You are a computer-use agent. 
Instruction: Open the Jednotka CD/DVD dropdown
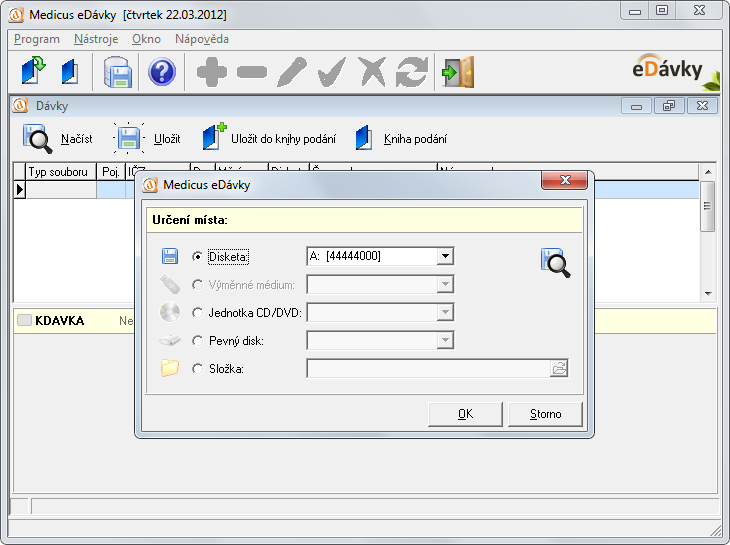(x=445, y=312)
